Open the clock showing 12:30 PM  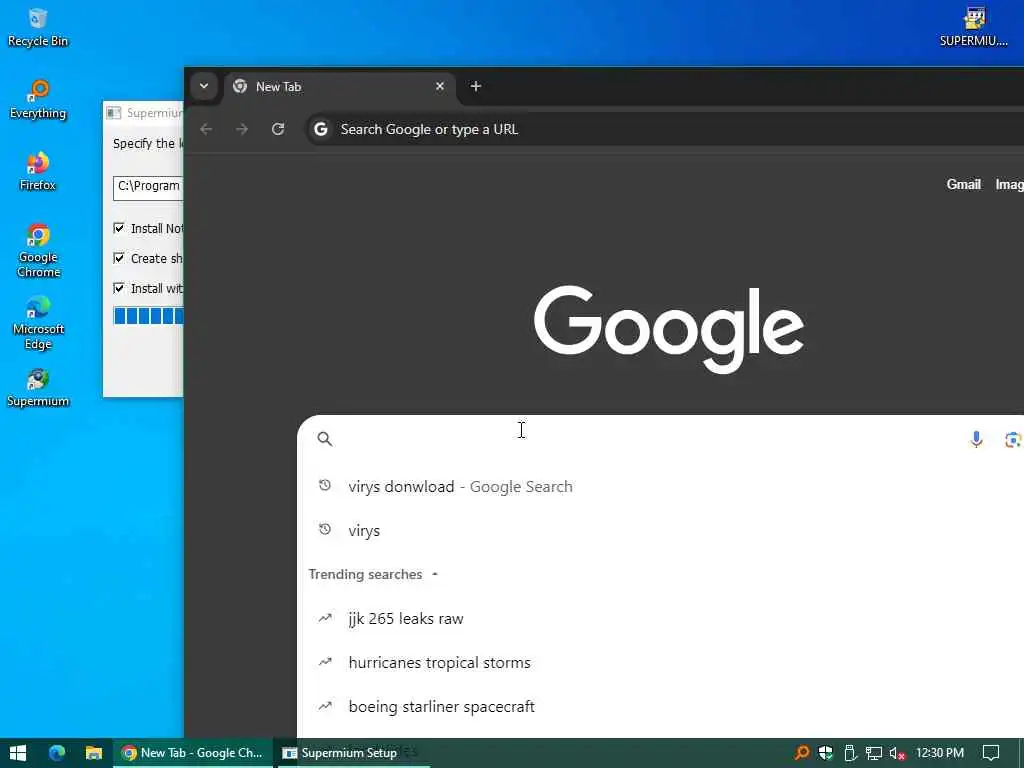pyautogui.click(x=940, y=753)
